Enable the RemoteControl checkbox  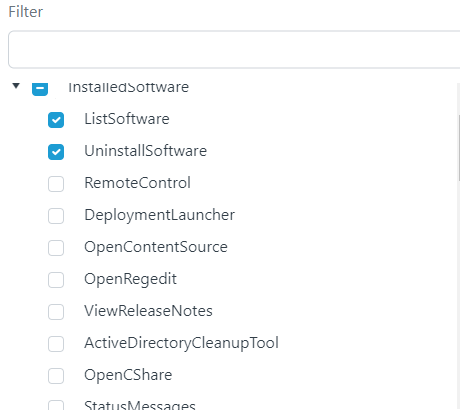coord(56,184)
